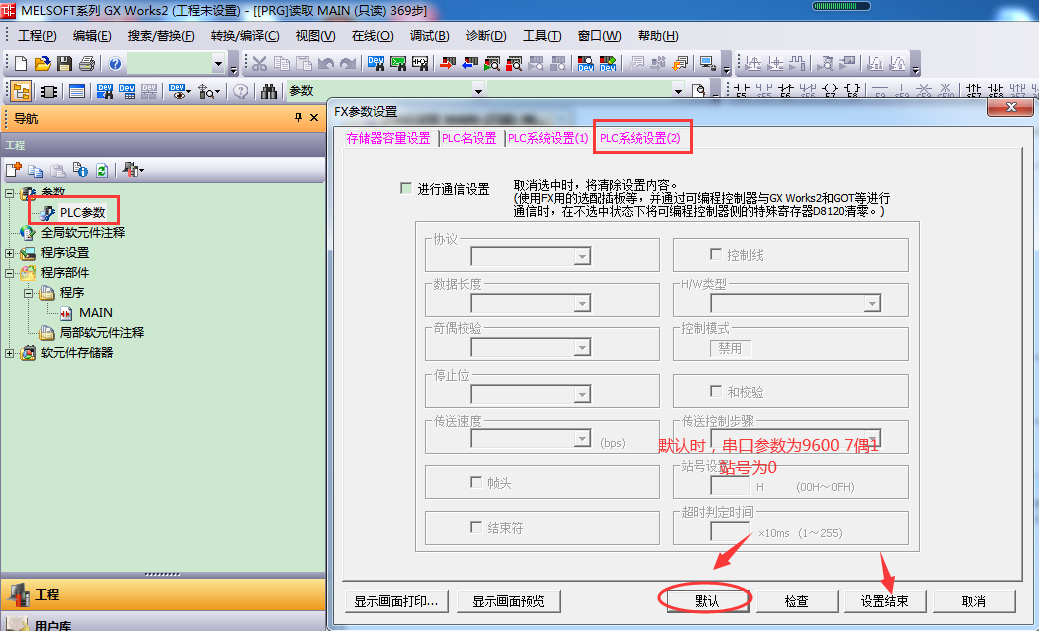Viewport: 1039px width, 631px height.
Task: Click the orange comment windows icon
Action: [681, 64]
